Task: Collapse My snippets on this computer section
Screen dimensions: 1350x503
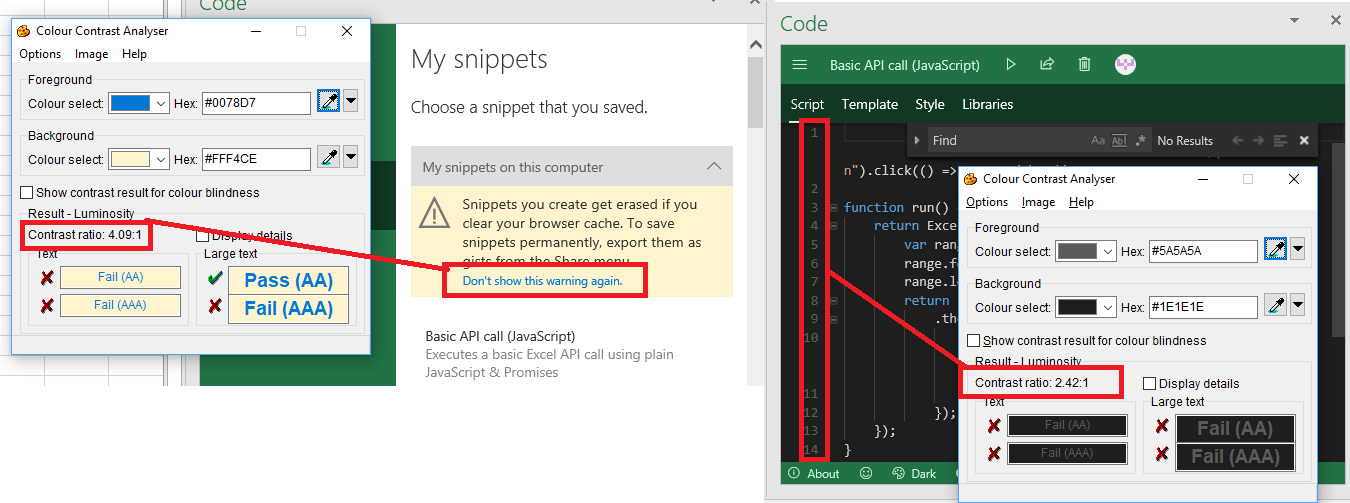Action: pos(713,167)
